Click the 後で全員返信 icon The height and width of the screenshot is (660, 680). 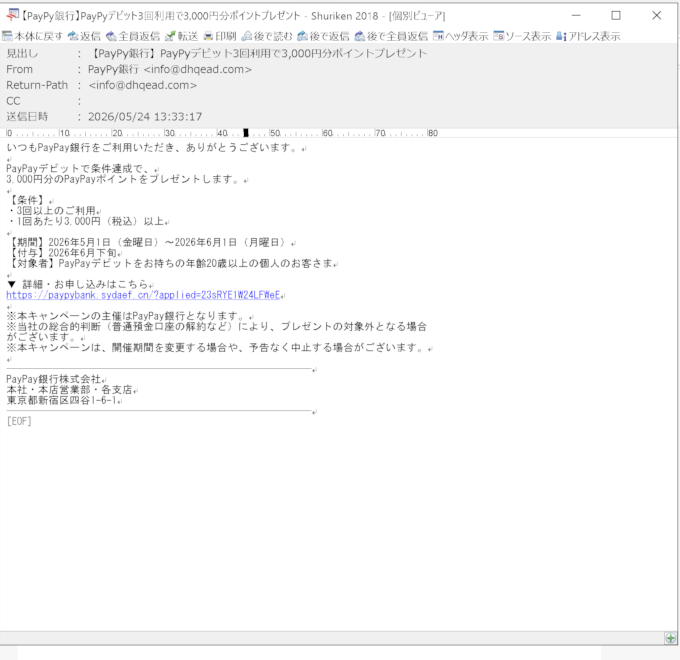coord(391,36)
